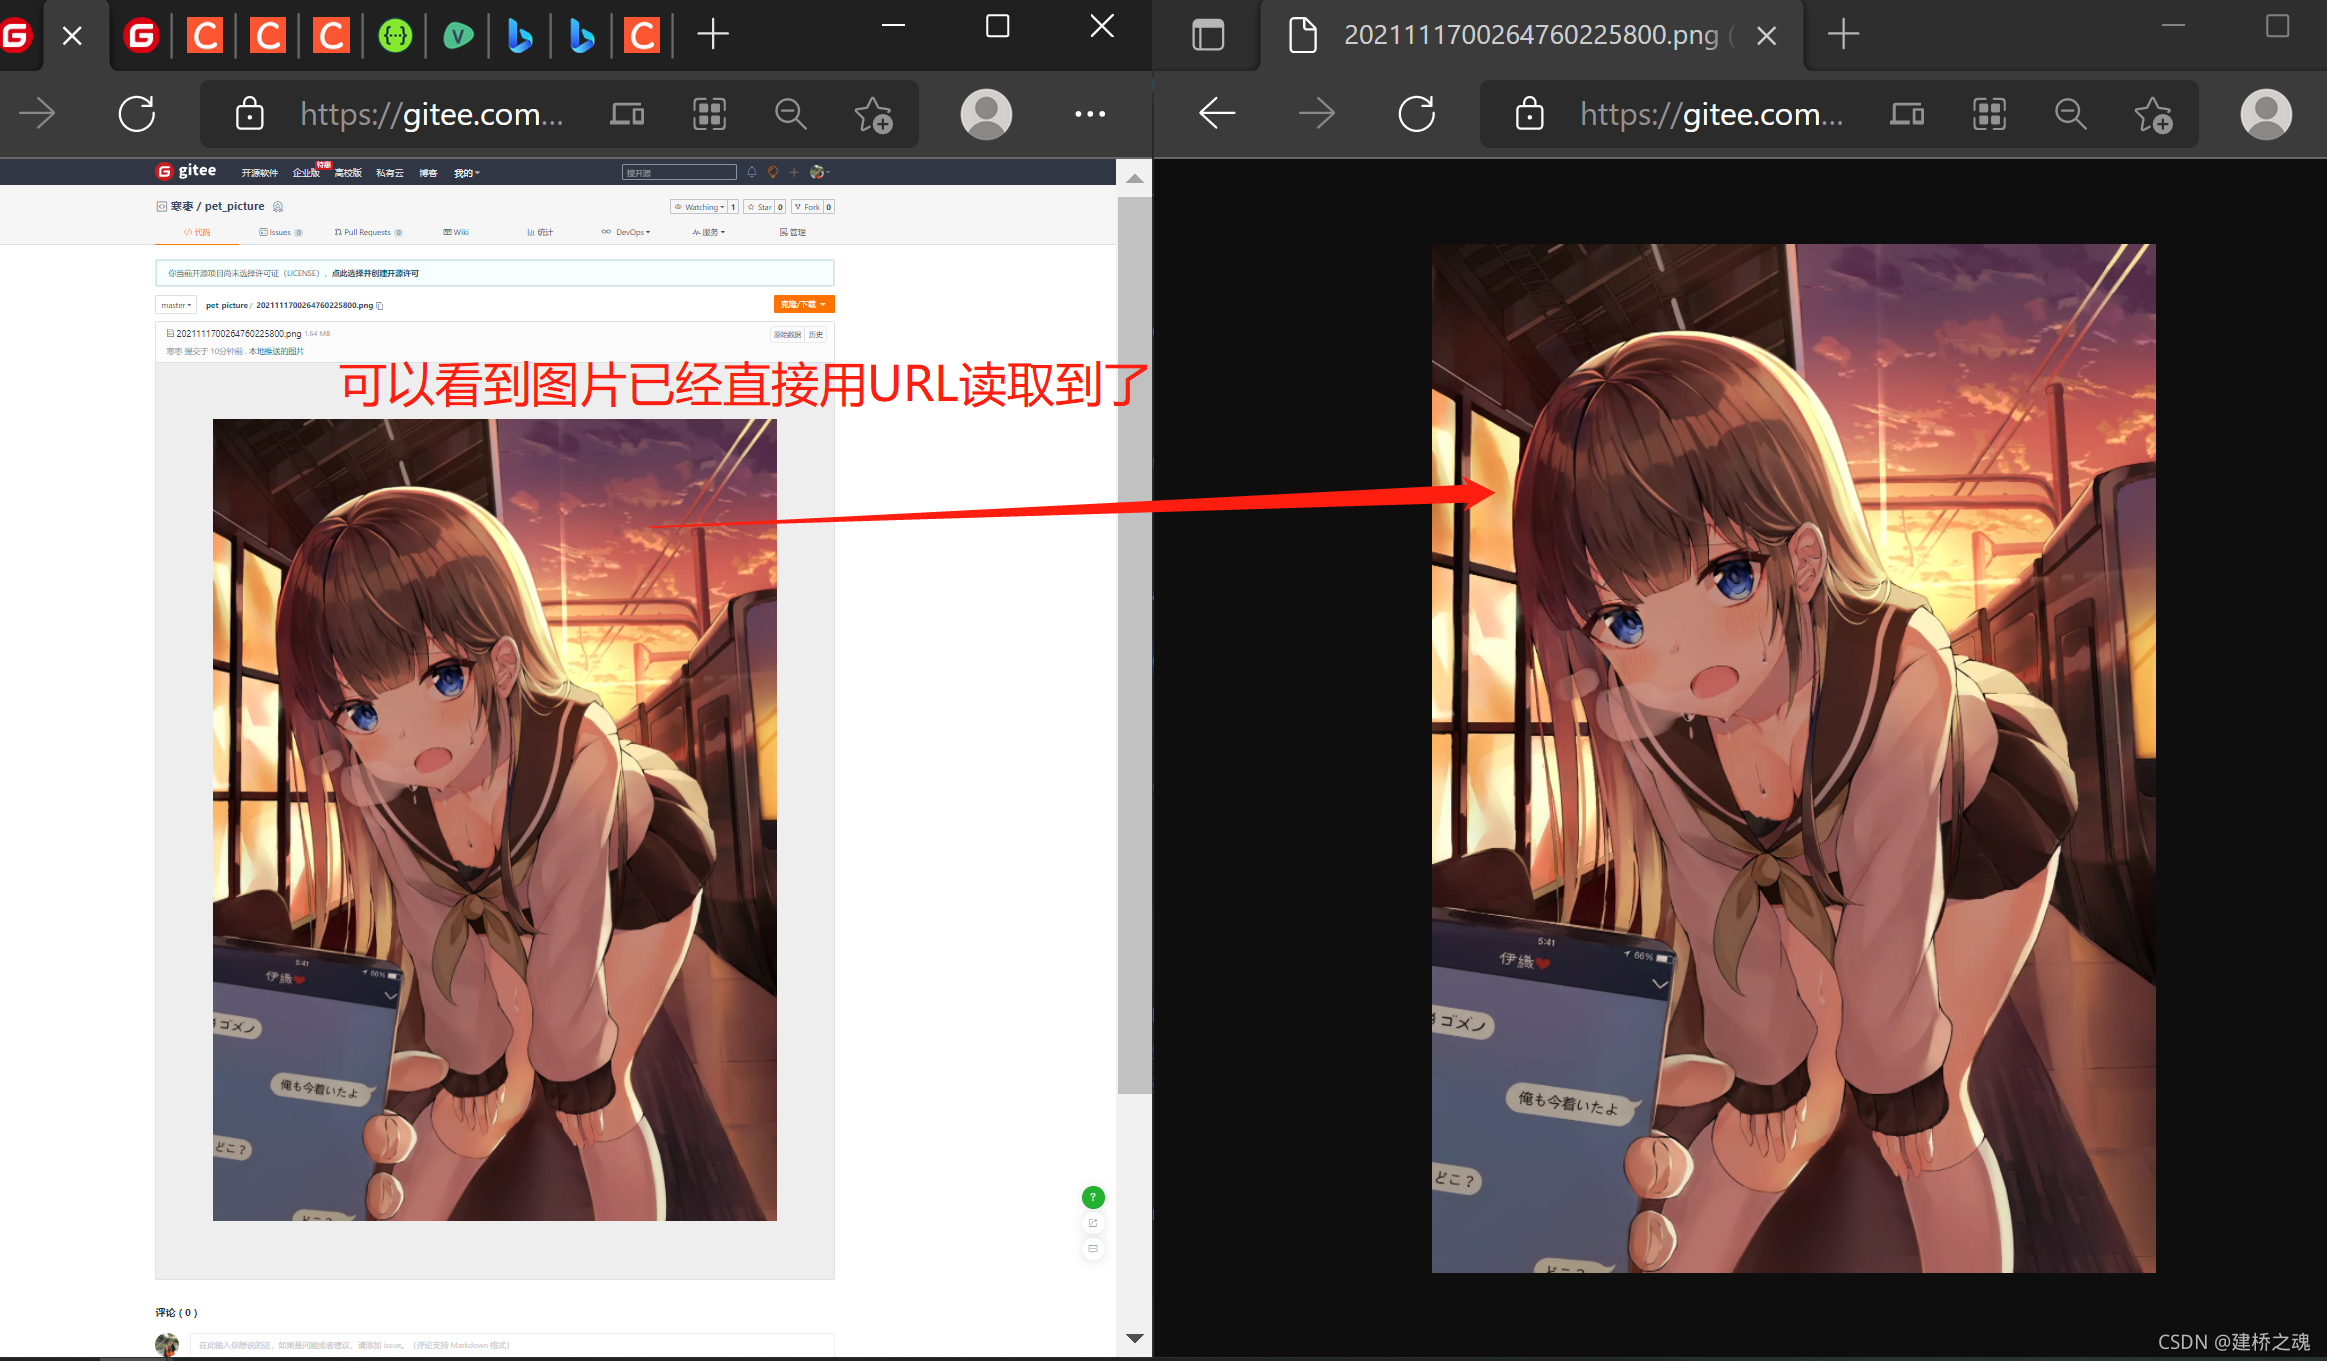The width and height of the screenshot is (2327, 1361).
Task: Click the back arrow in right window
Action: click(x=1217, y=114)
